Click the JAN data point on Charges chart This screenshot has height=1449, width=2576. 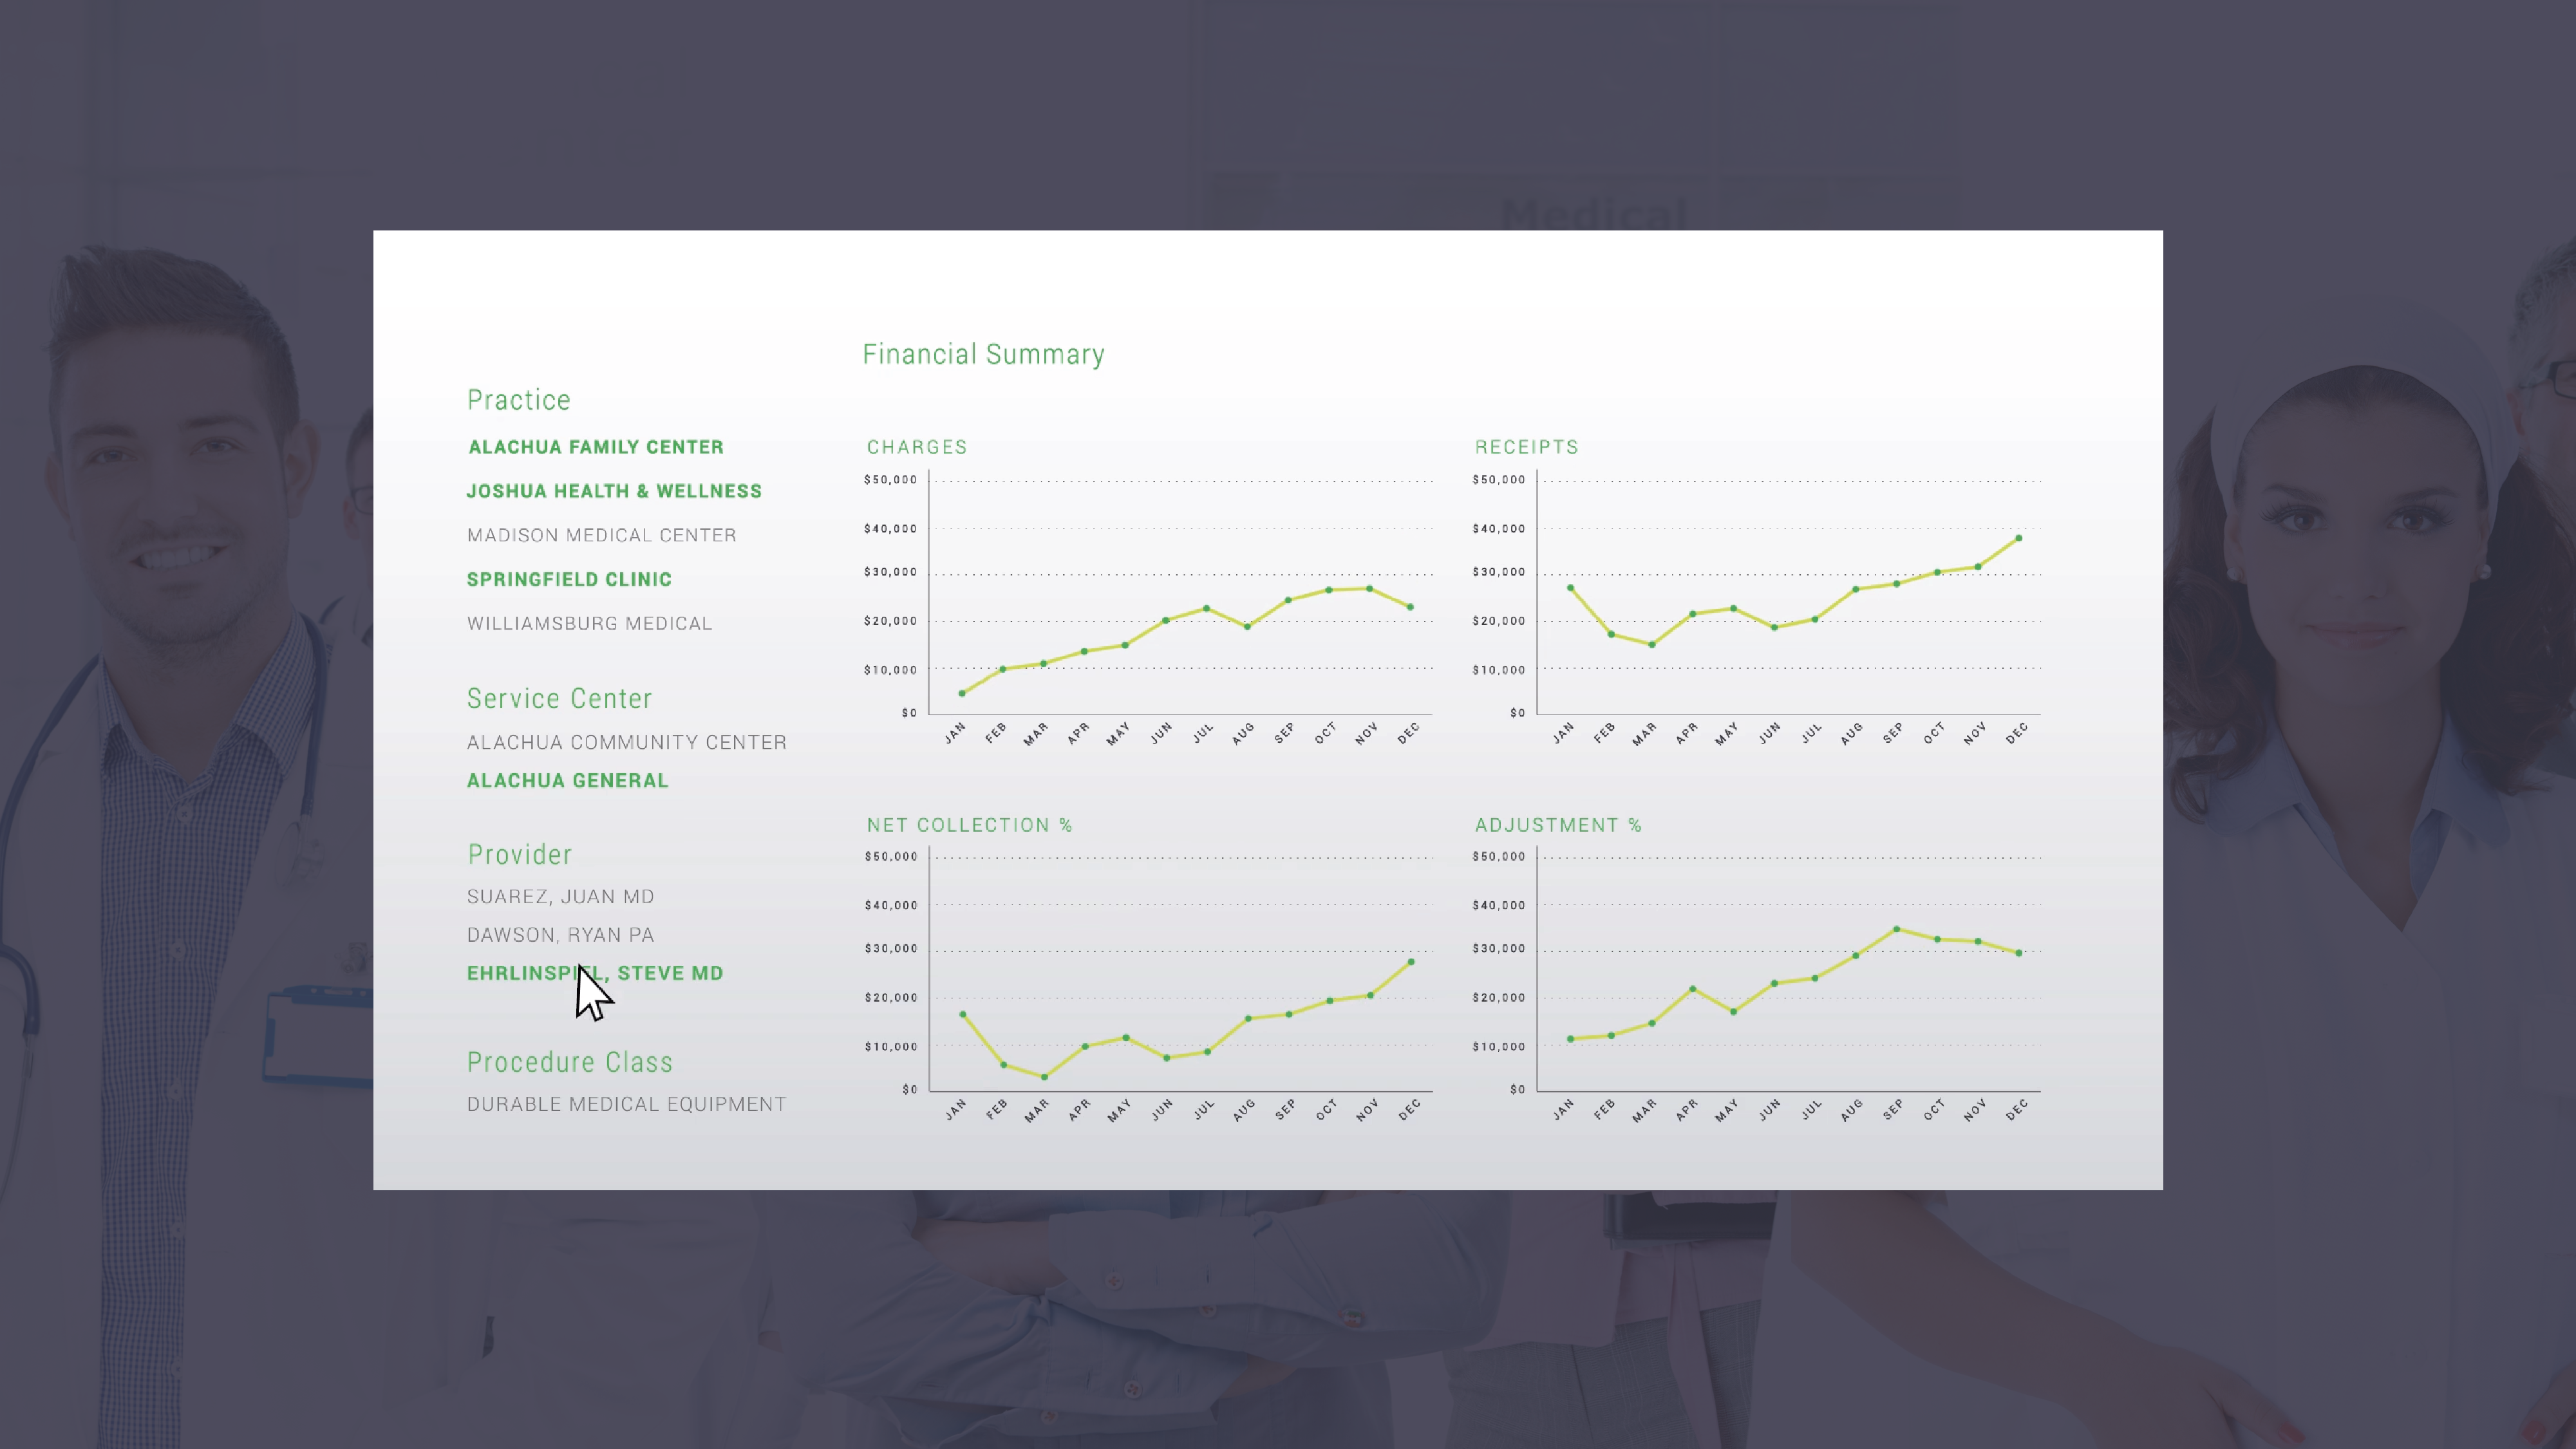(962, 693)
